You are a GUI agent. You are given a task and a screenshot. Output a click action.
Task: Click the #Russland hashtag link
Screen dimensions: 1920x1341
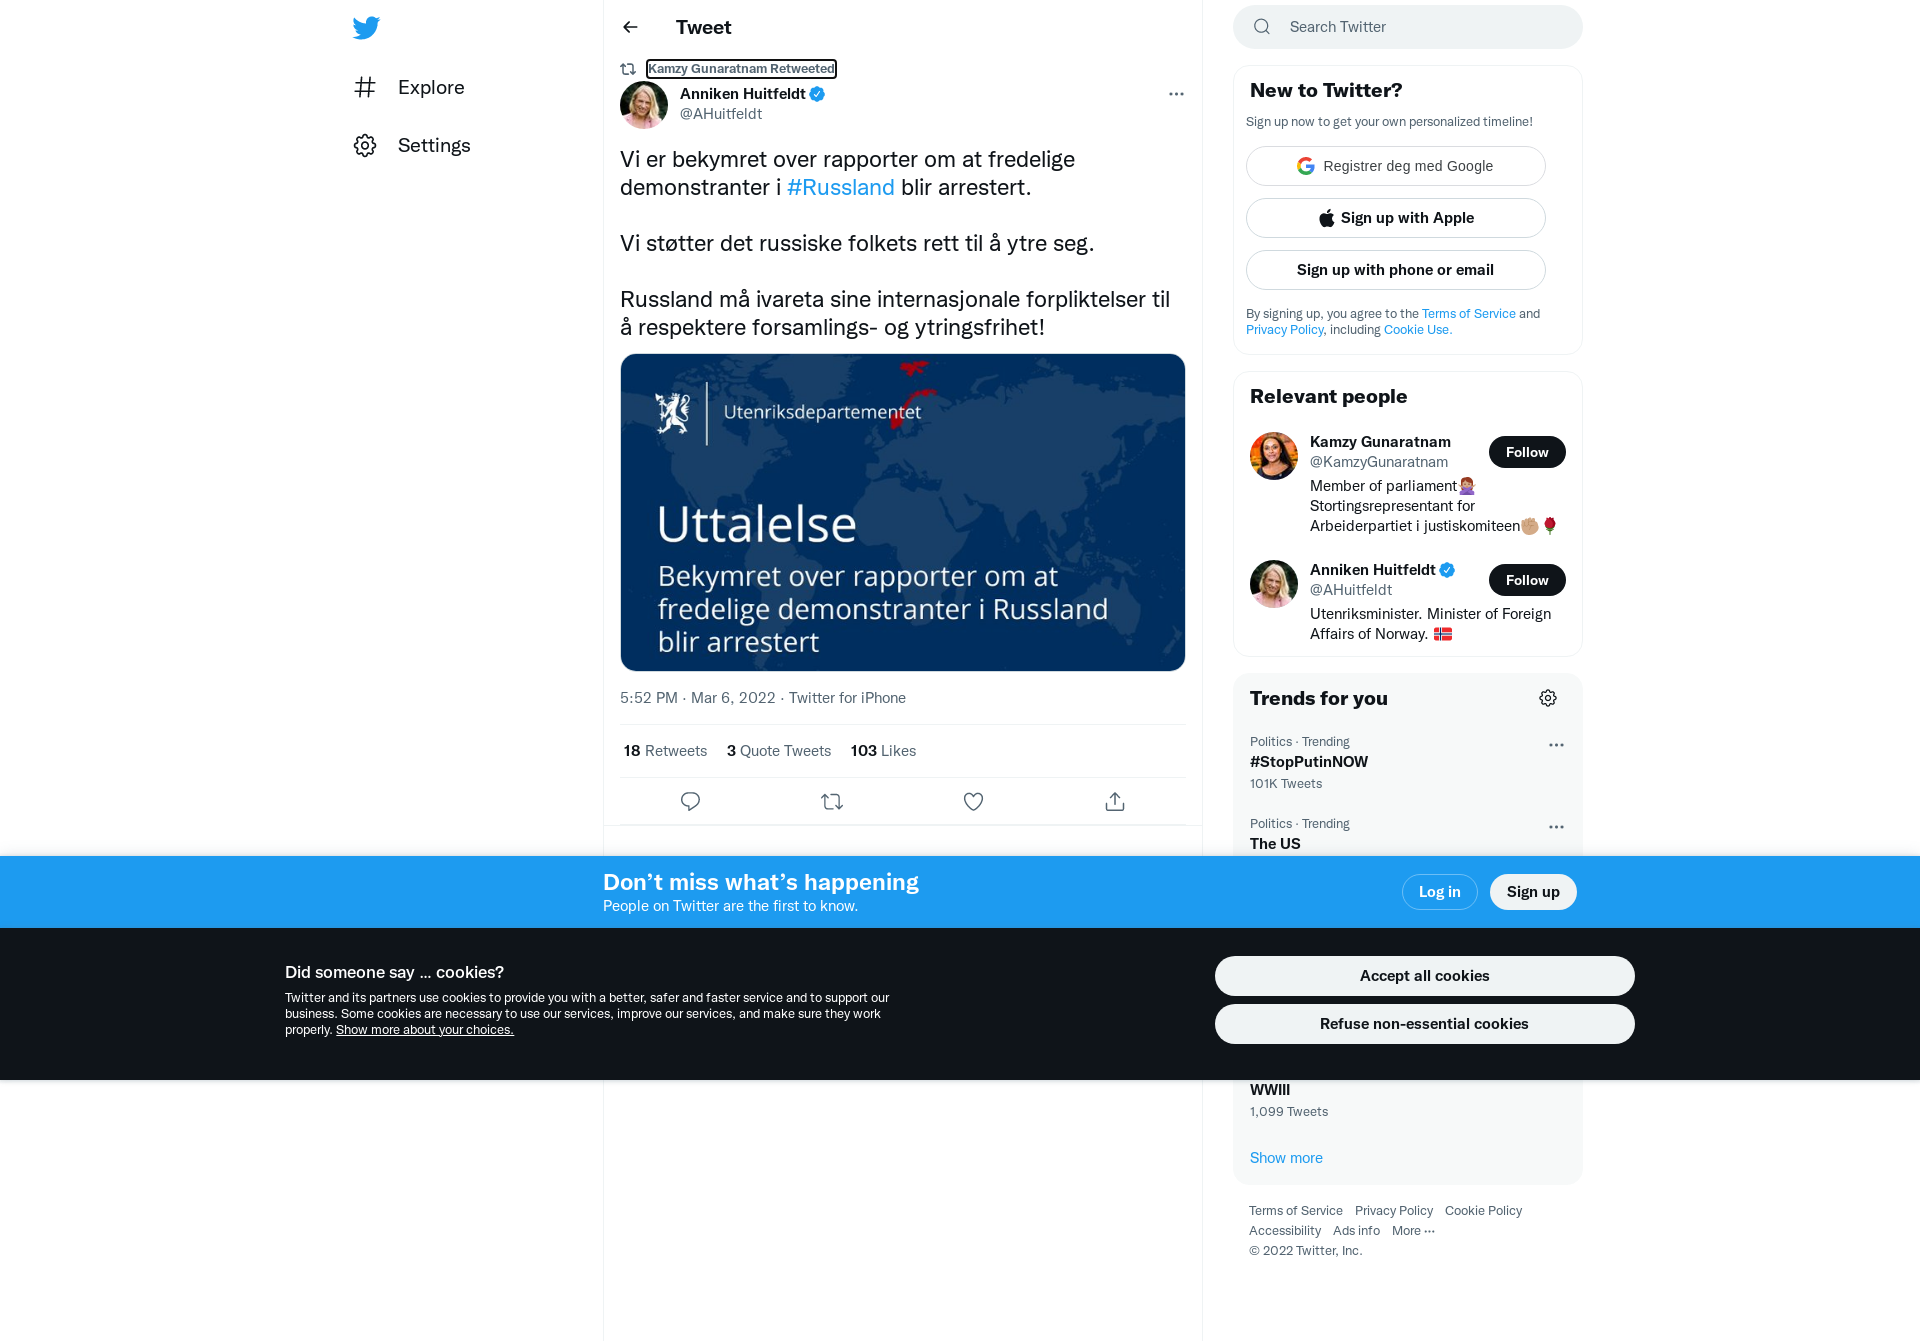840,187
